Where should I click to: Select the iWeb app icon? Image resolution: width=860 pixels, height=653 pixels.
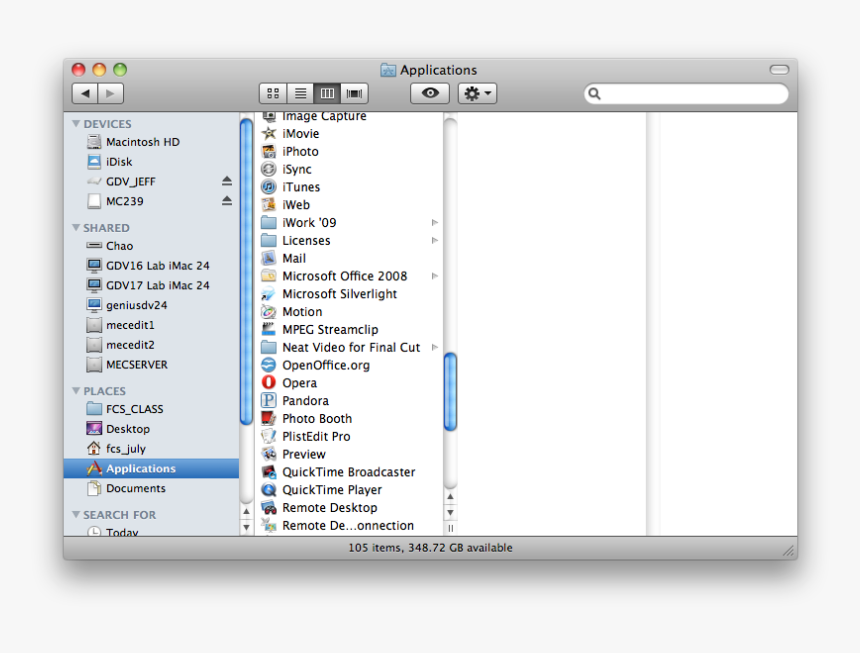pos(268,205)
